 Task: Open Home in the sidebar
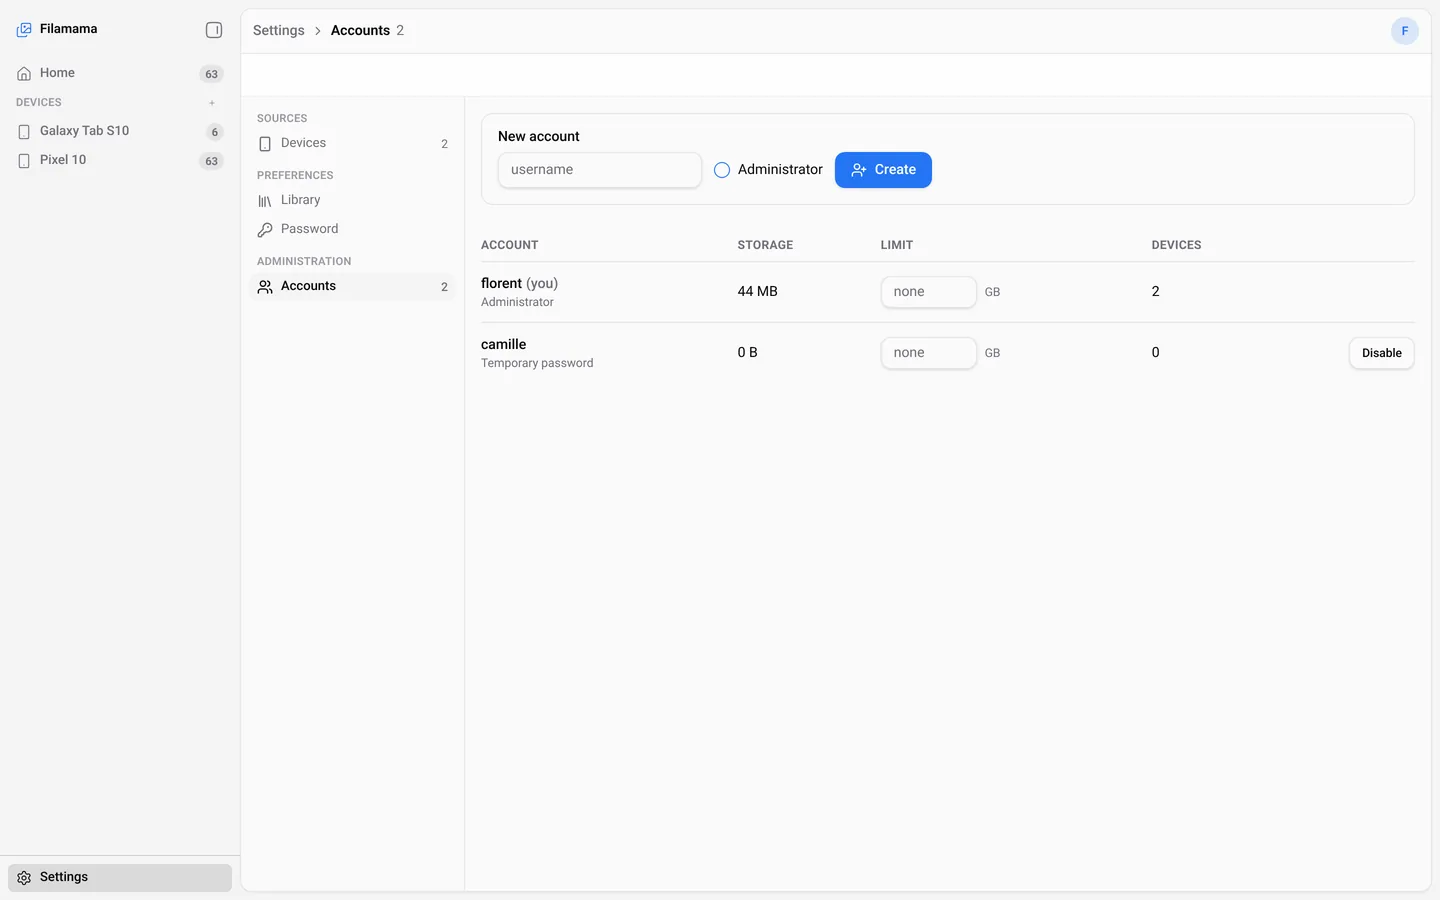pos(120,73)
